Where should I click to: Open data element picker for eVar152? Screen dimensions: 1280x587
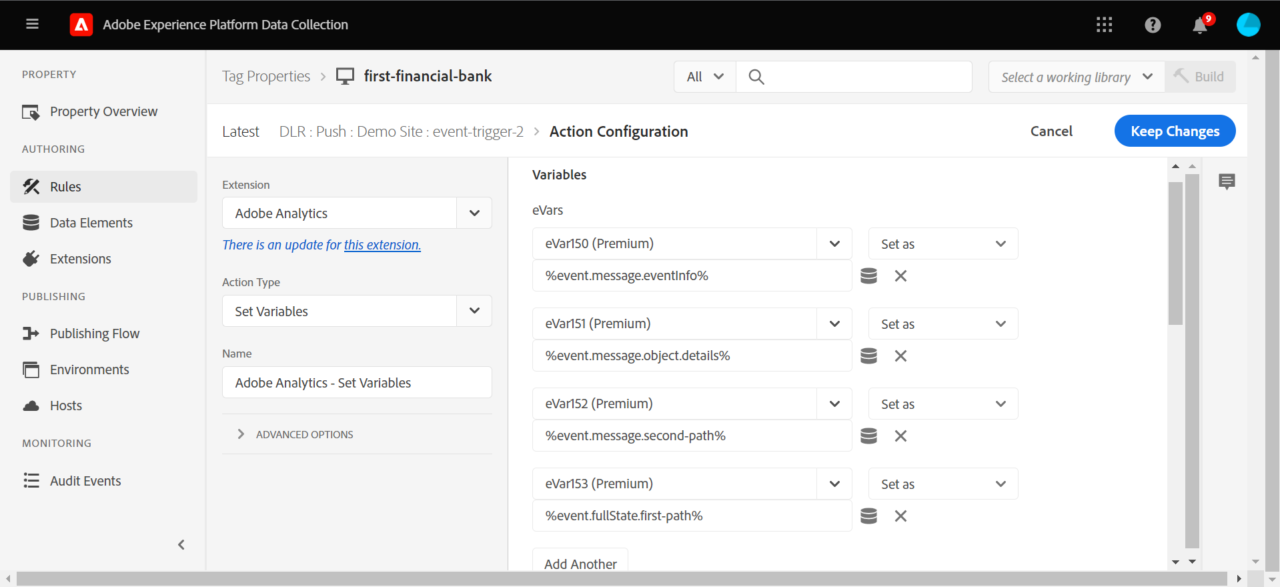(x=869, y=436)
